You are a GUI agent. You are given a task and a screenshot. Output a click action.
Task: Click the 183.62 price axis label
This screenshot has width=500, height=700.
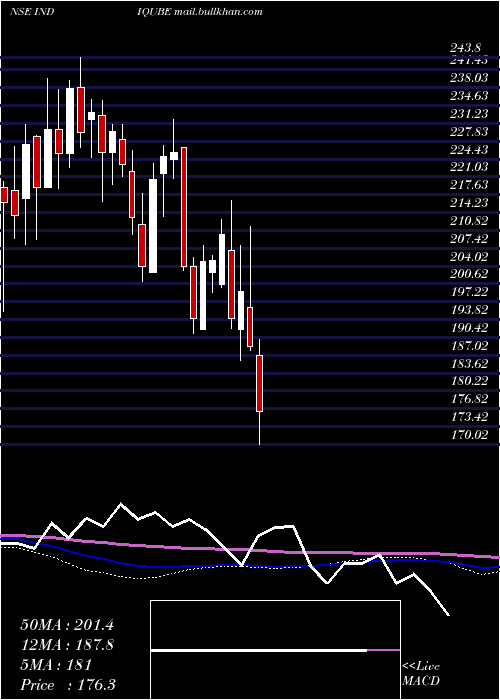click(468, 363)
